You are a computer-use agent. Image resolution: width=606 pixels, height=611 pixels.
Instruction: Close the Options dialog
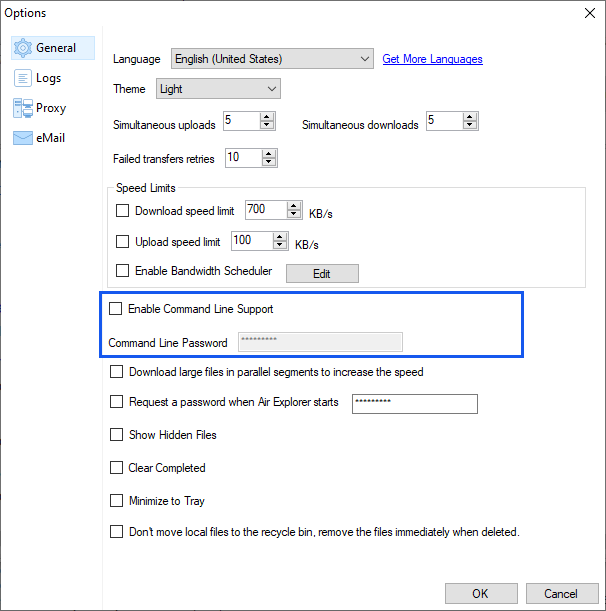click(x=590, y=13)
